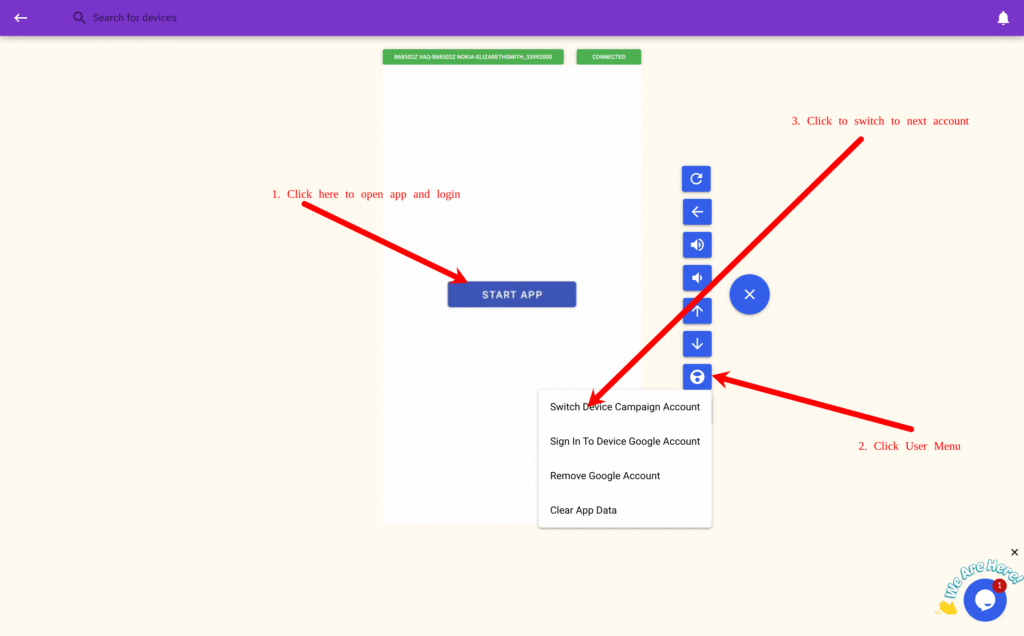This screenshot has width=1024, height=636.
Task: Open the user menu icon button
Action: [x=697, y=377]
